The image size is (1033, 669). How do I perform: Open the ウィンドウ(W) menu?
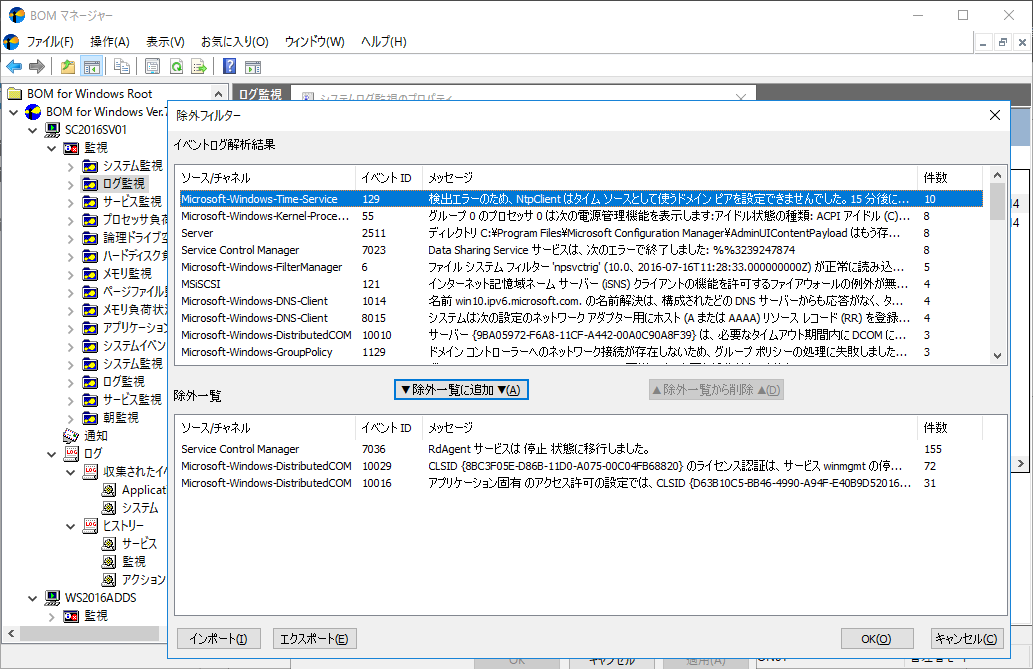pyautogui.click(x=315, y=42)
